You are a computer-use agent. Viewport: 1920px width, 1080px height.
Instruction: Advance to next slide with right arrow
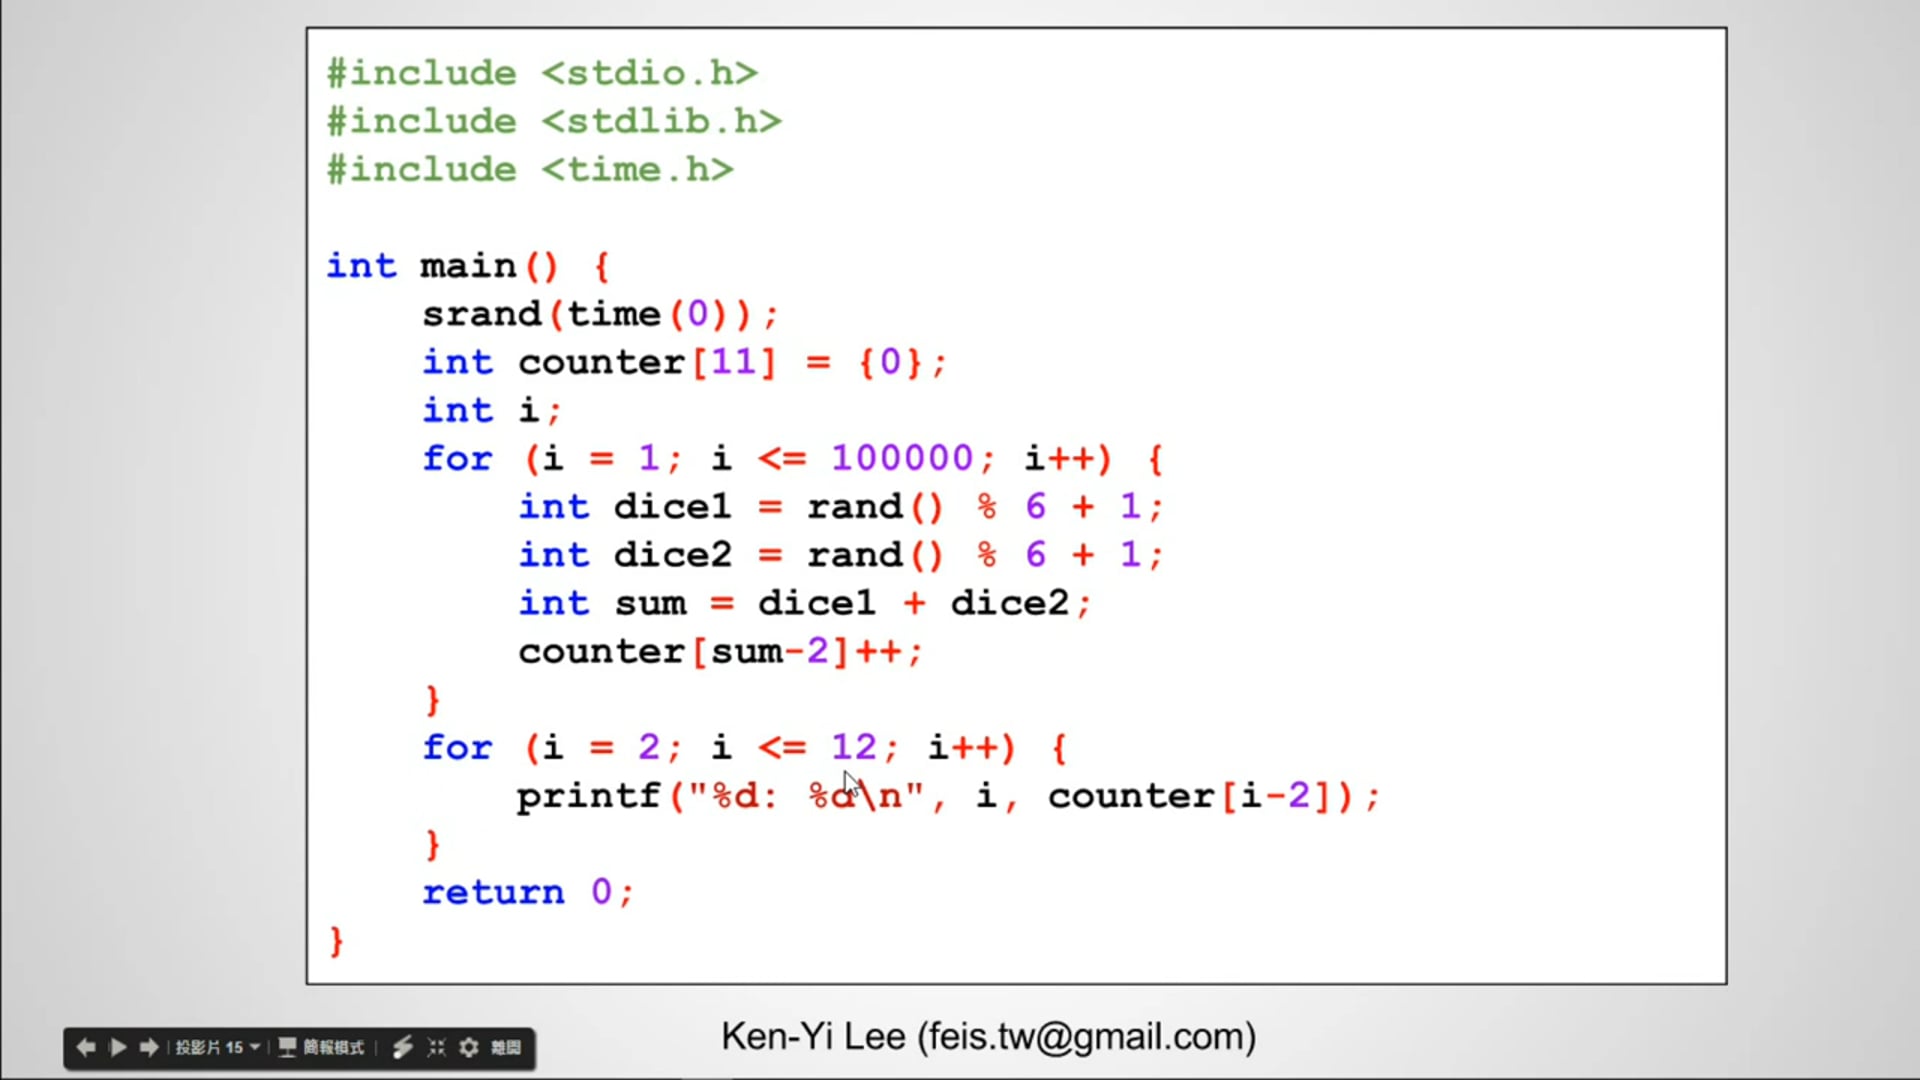[149, 1047]
